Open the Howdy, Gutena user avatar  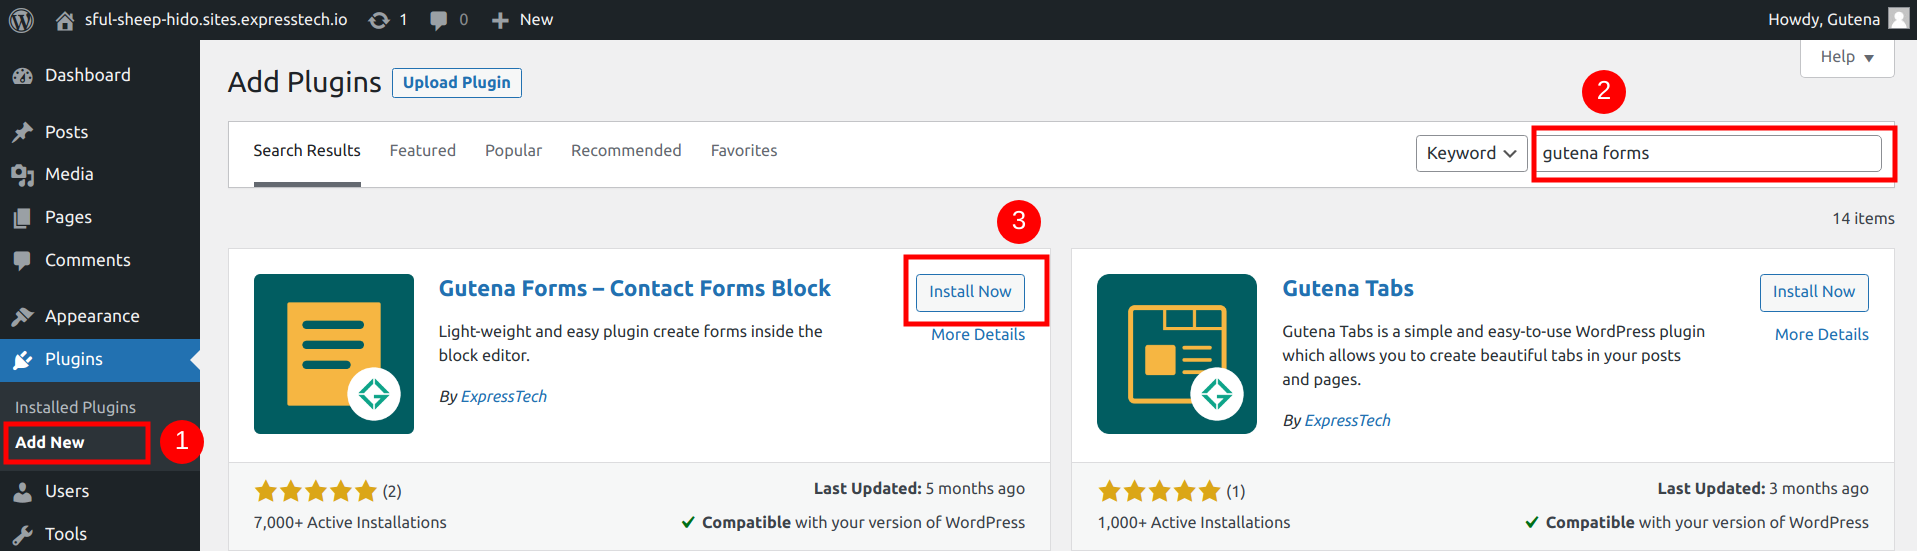[1898, 19]
